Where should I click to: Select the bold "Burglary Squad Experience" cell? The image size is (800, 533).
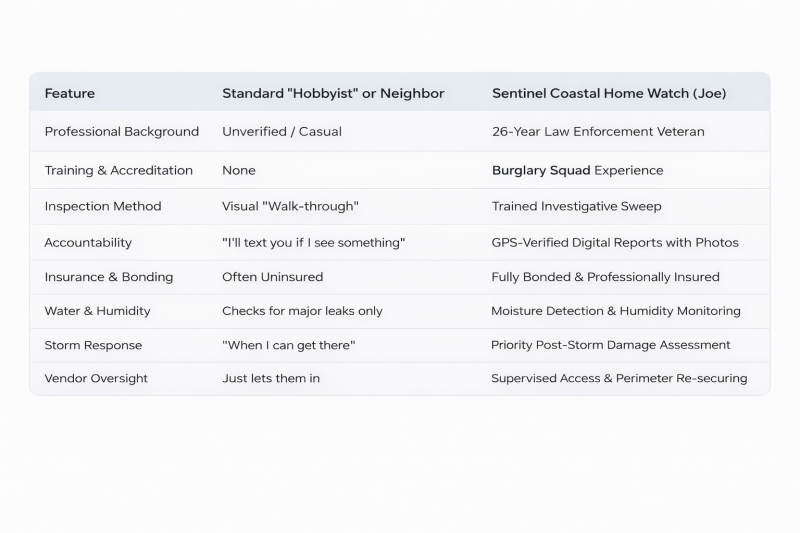coord(577,170)
